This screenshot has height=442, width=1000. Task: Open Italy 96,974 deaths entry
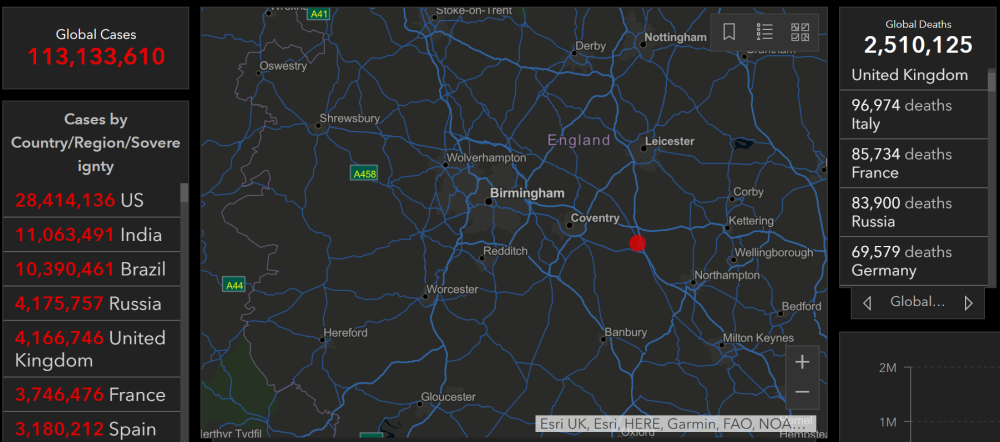click(x=913, y=114)
